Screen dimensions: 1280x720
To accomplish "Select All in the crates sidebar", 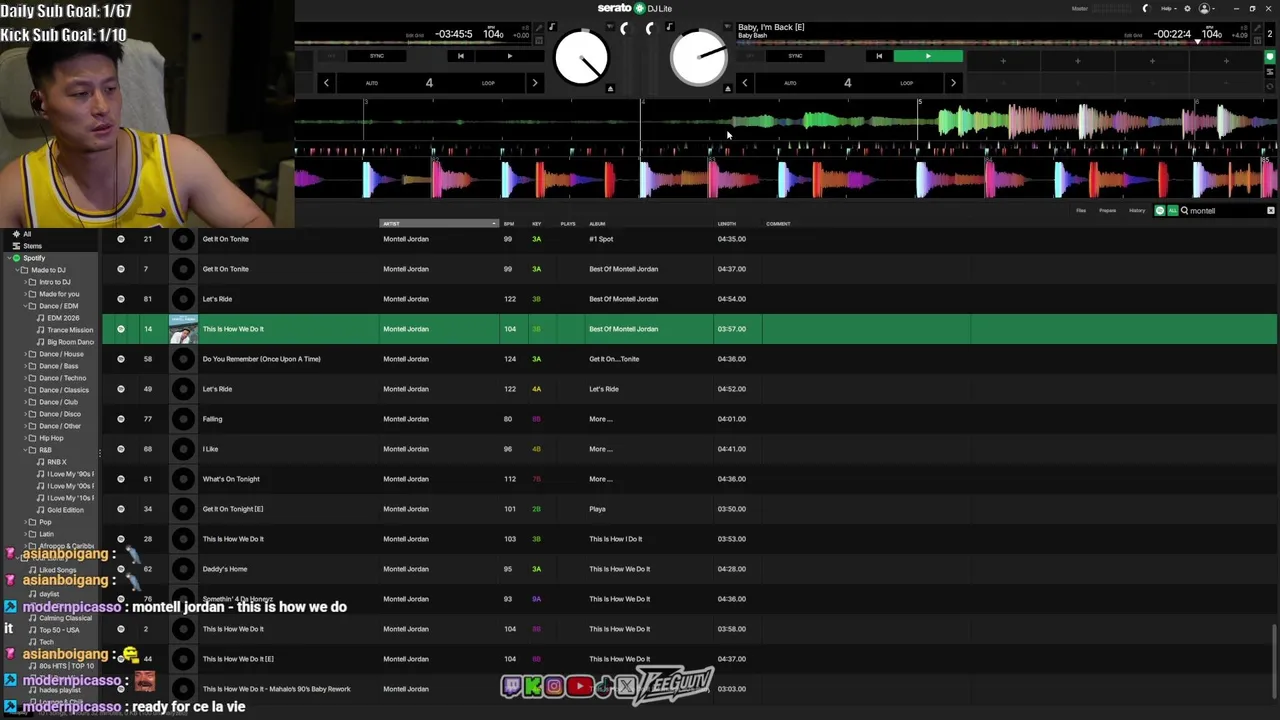I will pos(27,234).
